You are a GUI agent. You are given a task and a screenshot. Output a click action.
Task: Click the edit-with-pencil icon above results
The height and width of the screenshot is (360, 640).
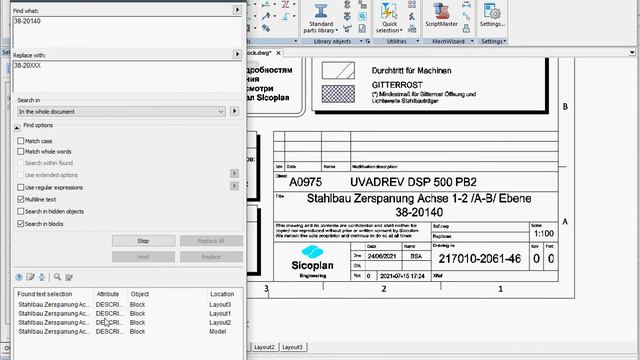30,277
